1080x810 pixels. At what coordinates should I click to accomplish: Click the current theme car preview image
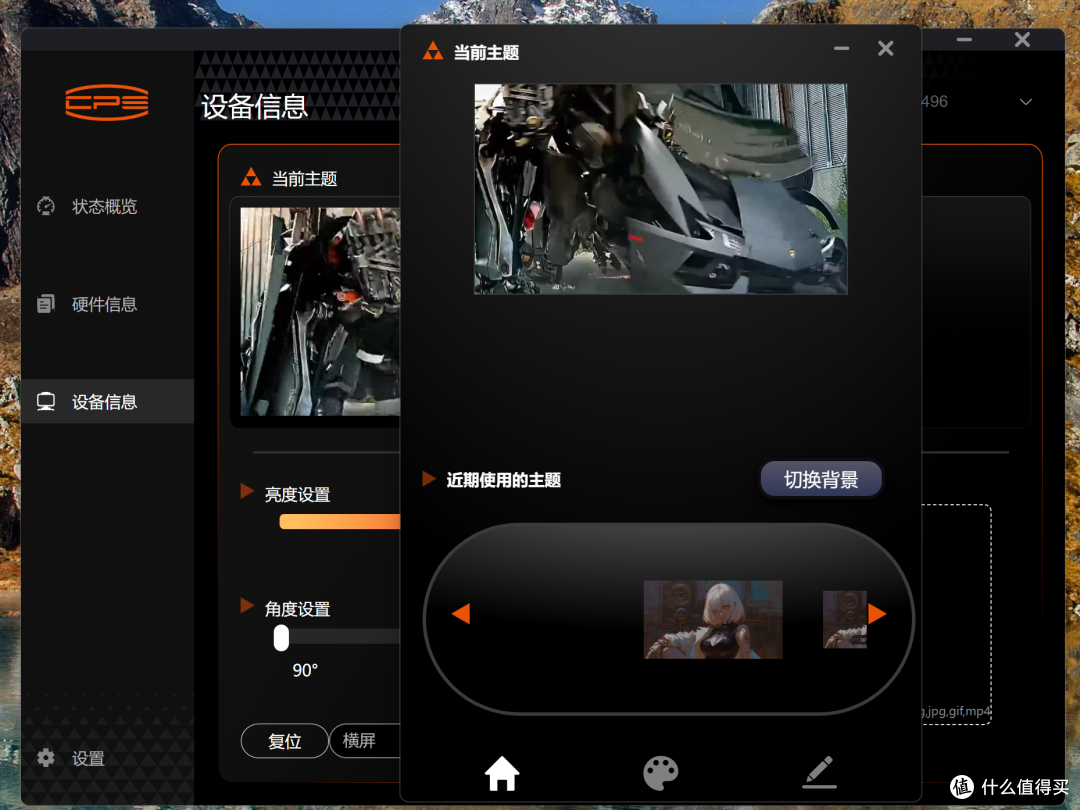(661, 189)
